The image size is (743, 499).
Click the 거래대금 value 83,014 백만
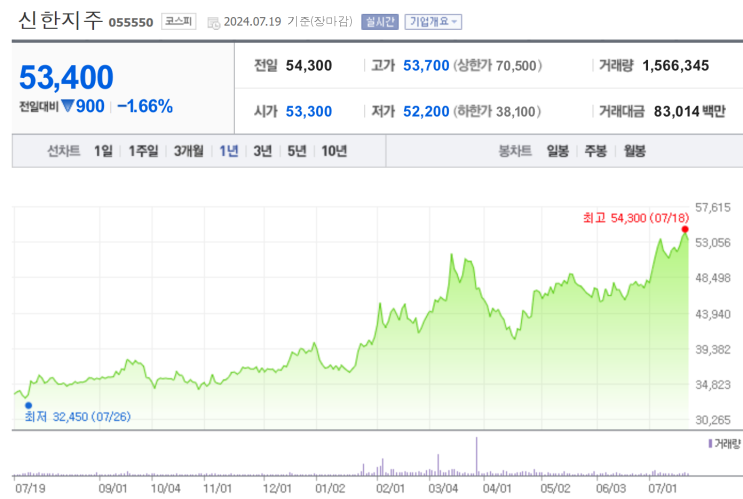click(x=689, y=111)
